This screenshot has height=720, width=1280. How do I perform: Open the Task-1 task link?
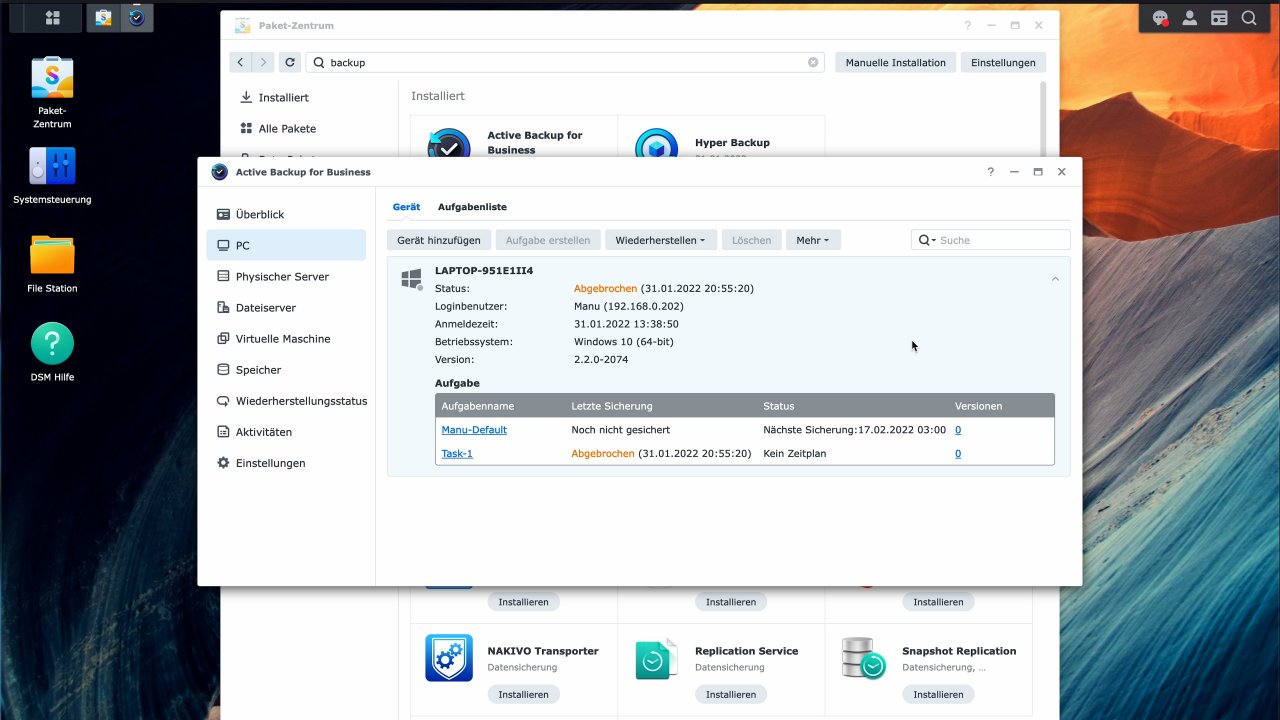coord(457,454)
